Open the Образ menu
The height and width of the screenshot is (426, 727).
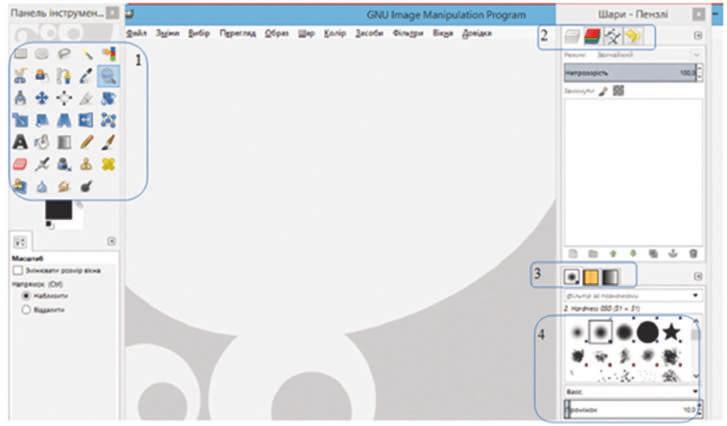click(x=276, y=33)
